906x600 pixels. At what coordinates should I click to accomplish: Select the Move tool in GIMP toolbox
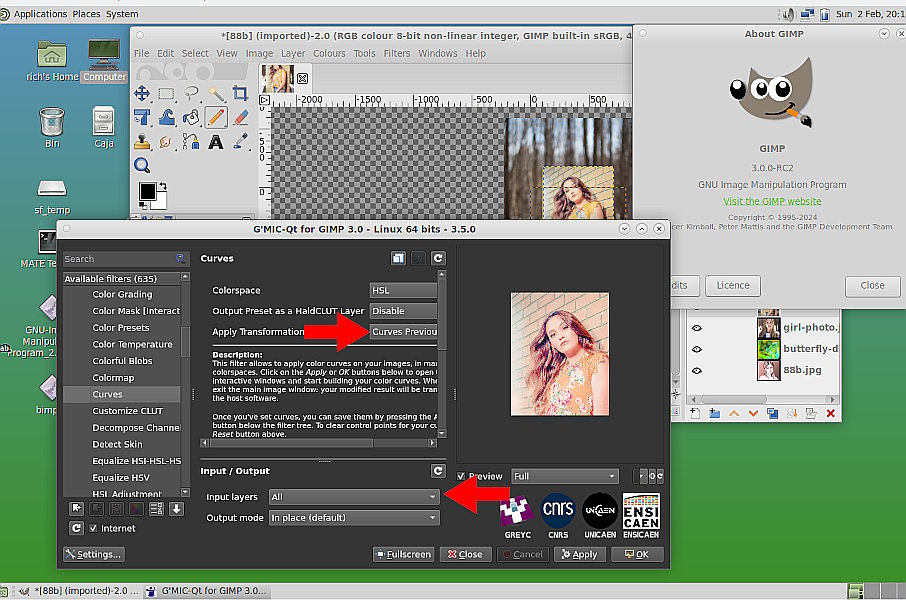[x=142, y=93]
